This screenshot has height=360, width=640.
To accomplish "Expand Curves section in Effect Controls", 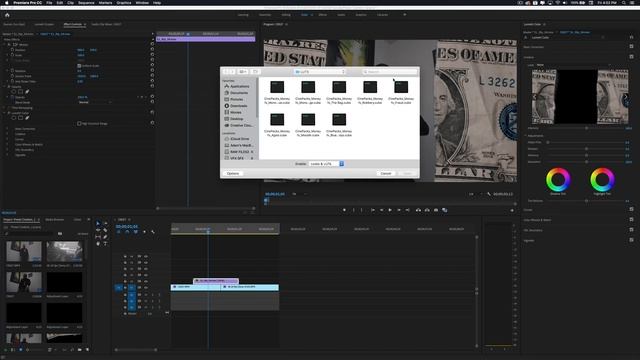I will pos(7,140).
